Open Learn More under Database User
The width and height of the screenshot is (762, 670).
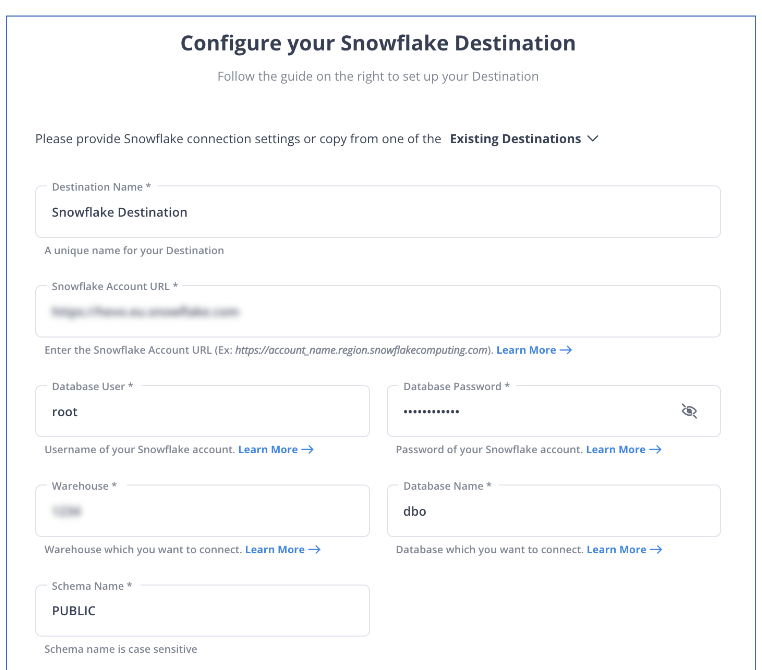tap(268, 449)
